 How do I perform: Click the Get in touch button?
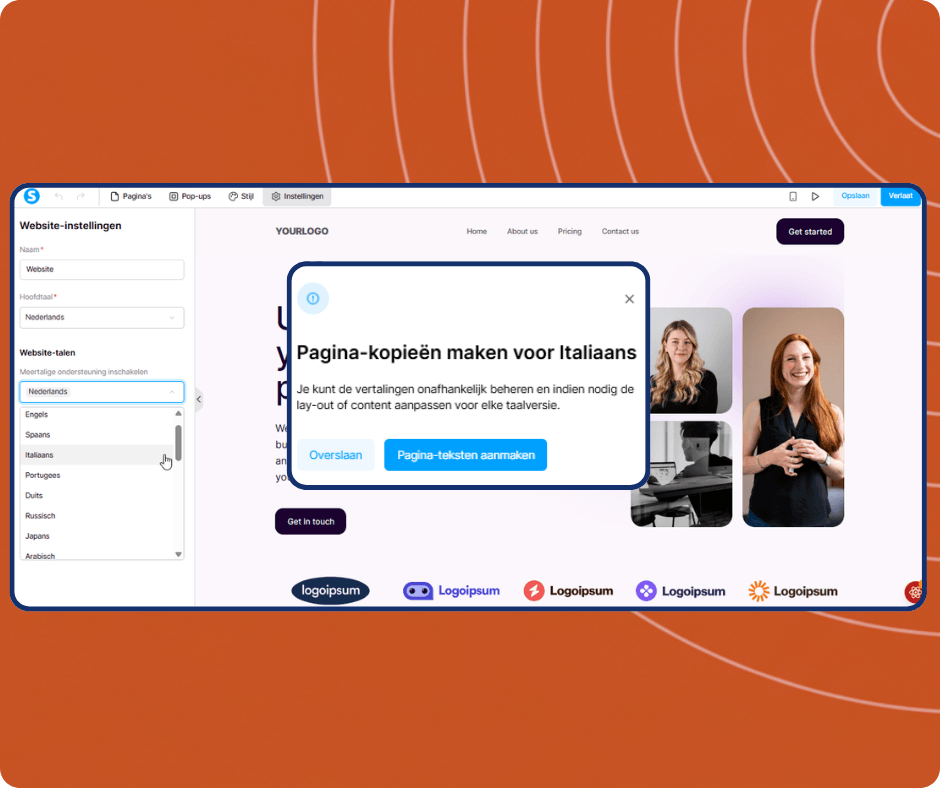tap(311, 521)
